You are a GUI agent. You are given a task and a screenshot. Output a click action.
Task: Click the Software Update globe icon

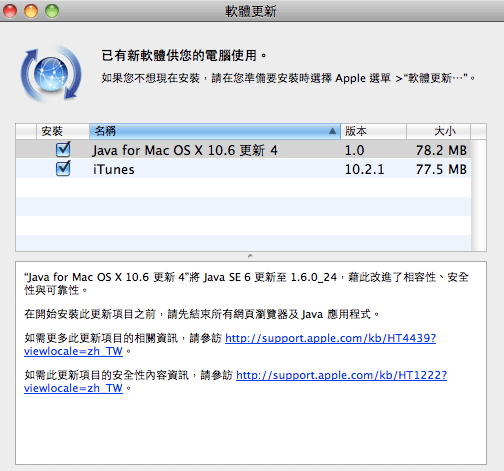click(51, 73)
